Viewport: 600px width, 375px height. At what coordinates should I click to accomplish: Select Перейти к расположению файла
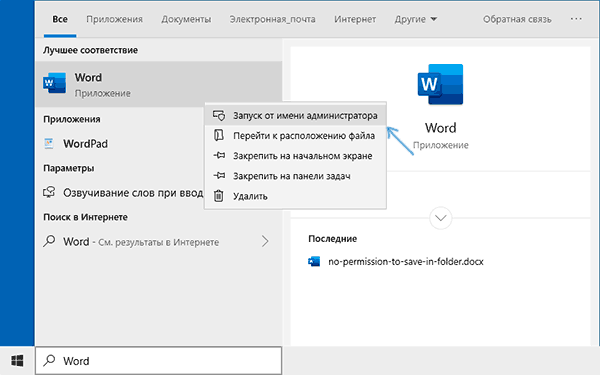click(x=295, y=135)
